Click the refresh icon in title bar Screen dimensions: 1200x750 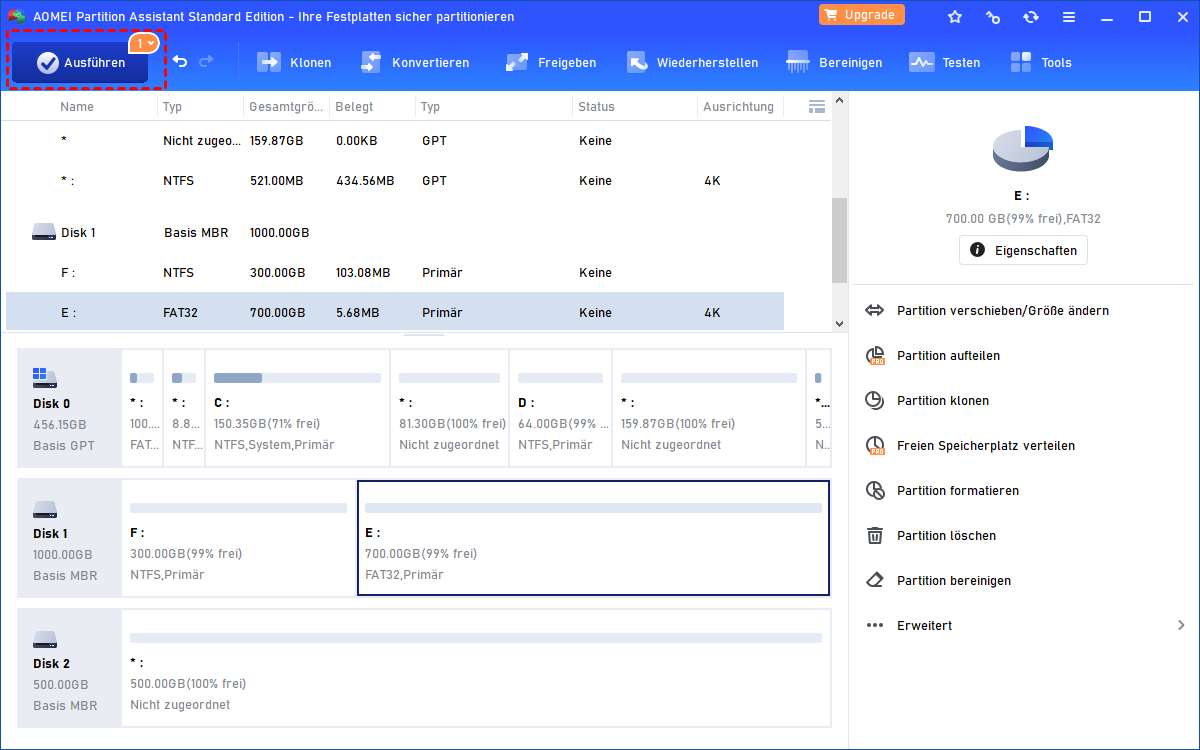[x=1031, y=17]
